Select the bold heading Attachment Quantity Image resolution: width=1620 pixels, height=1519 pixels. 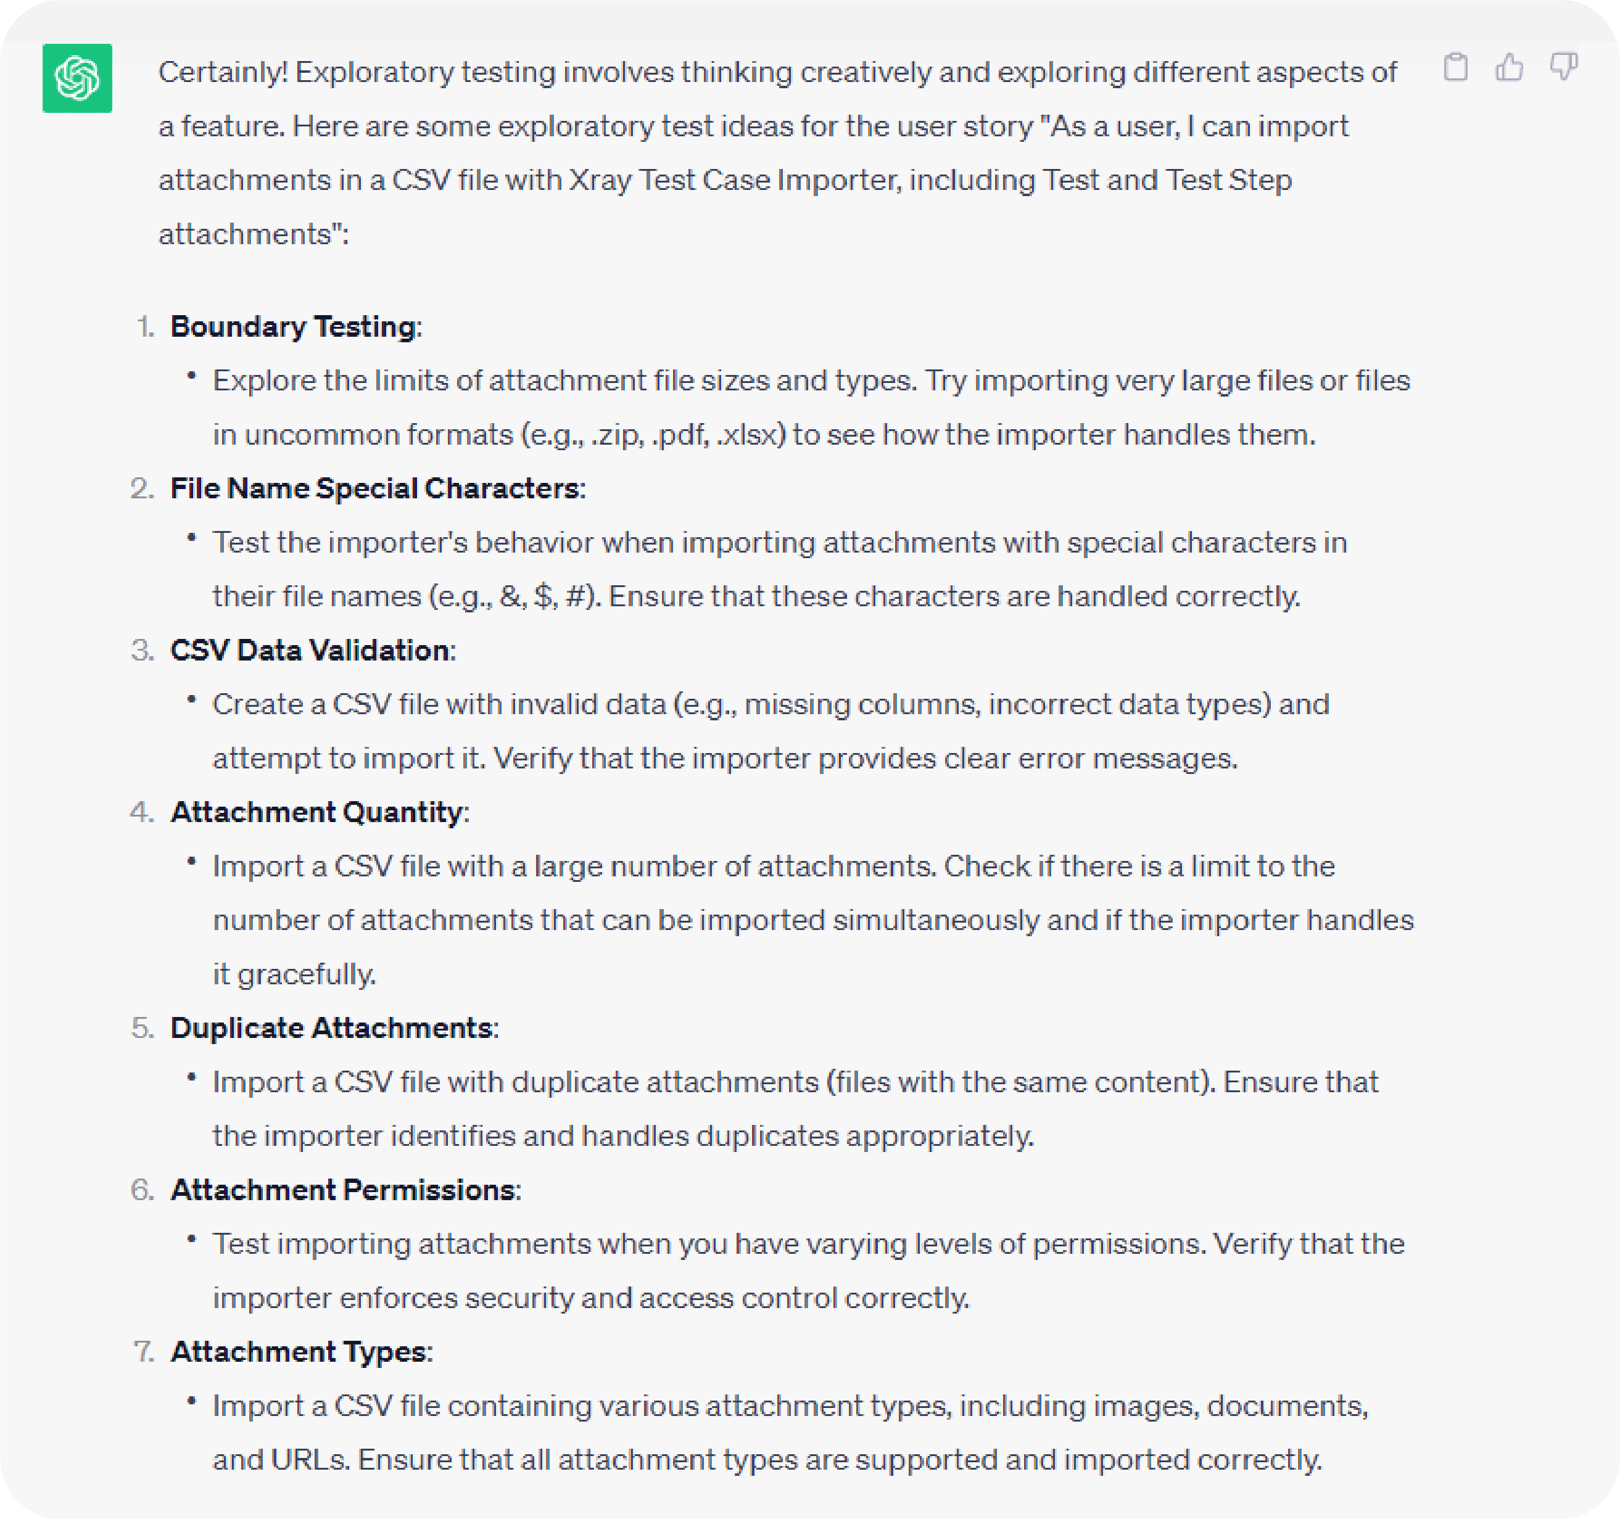point(317,812)
